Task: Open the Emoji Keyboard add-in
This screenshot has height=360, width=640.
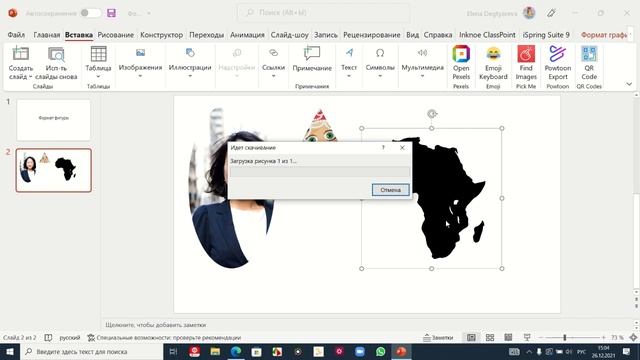Action: (493, 63)
